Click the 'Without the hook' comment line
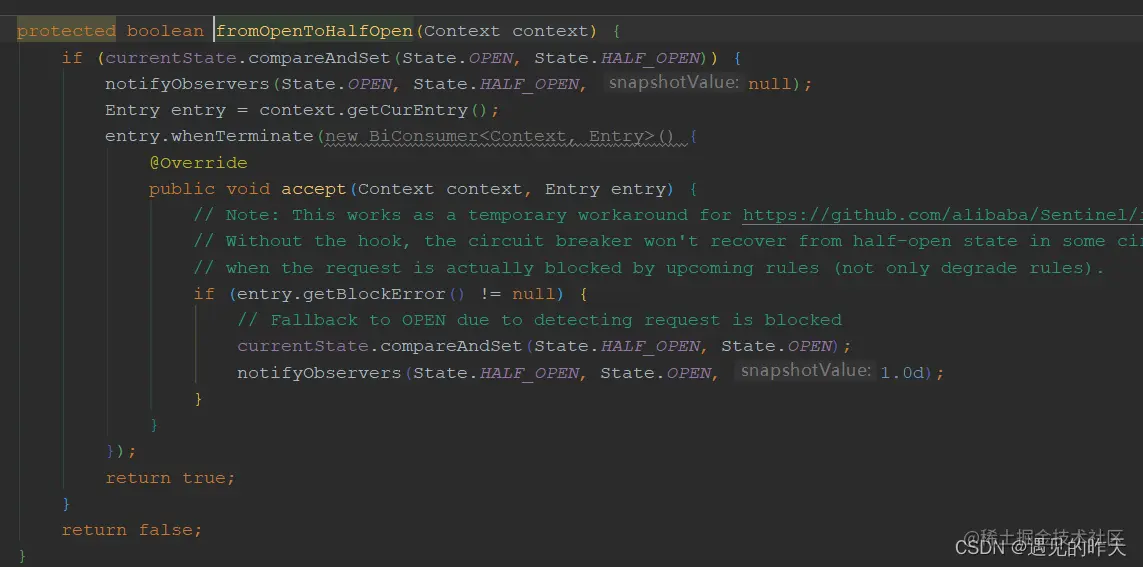Image resolution: width=1143 pixels, height=567 pixels. (x=668, y=241)
